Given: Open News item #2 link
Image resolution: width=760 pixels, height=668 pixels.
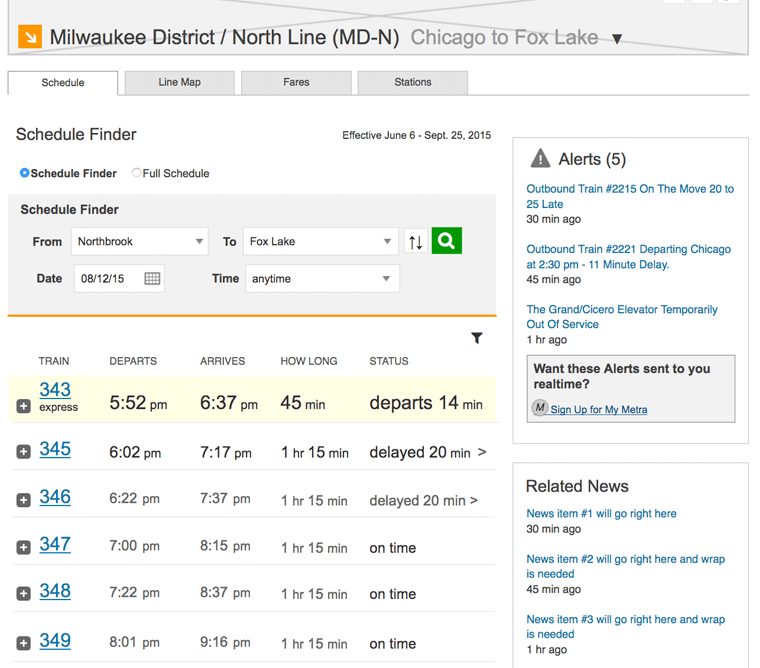Looking at the screenshot, I should 626,567.
